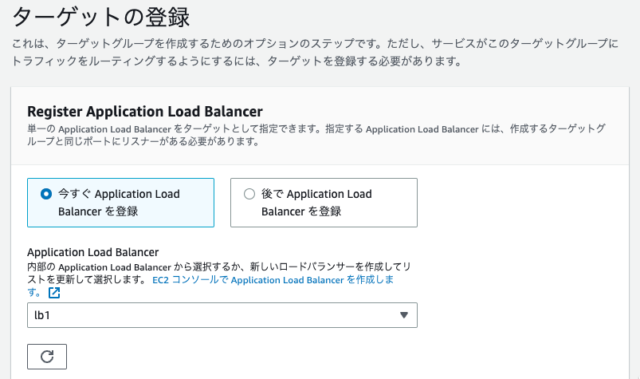
Task: Click the refresh load balancer list icon
Action: pyautogui.click(x=47, y=357)
